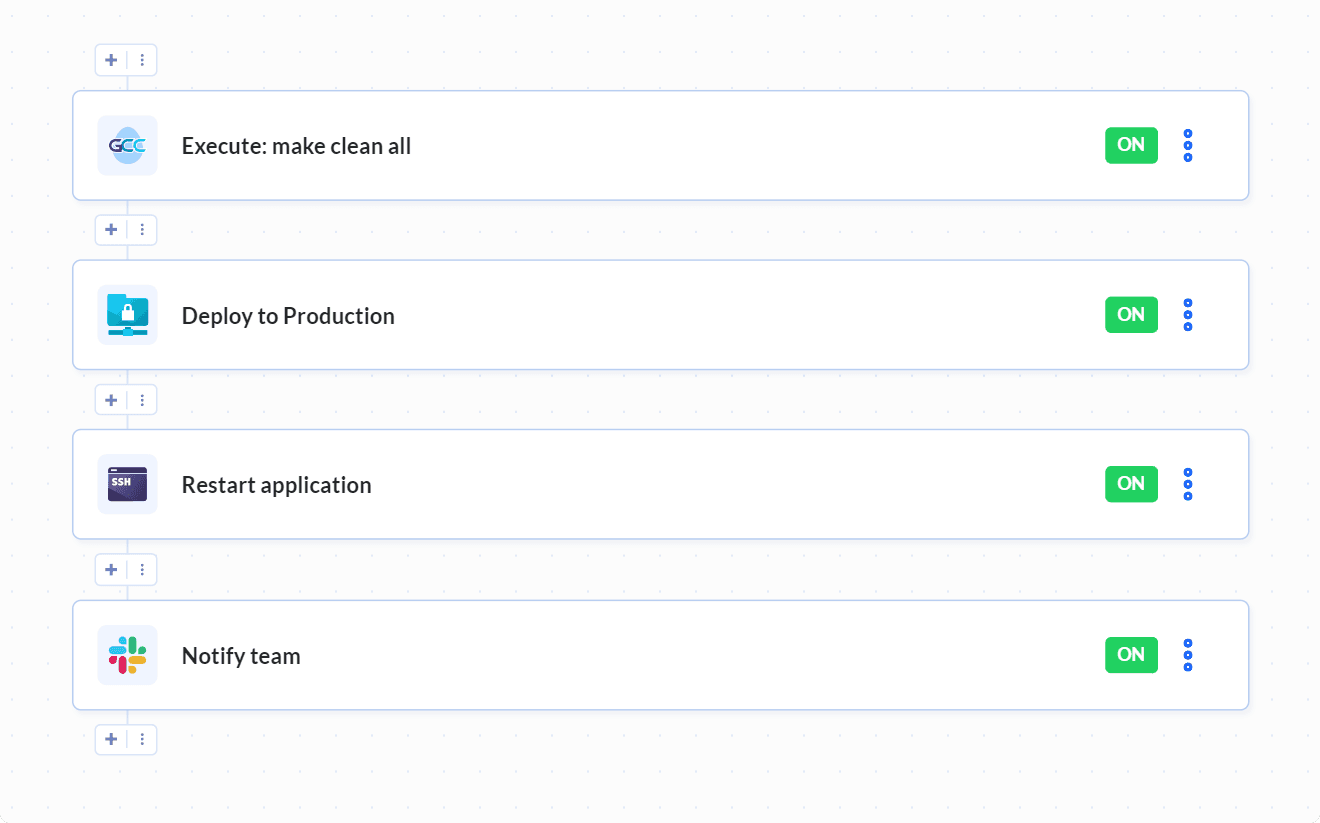Click the Notify team step card
Screen dimensions: 1320x823
pyautogui.click(x=660, y=655)
